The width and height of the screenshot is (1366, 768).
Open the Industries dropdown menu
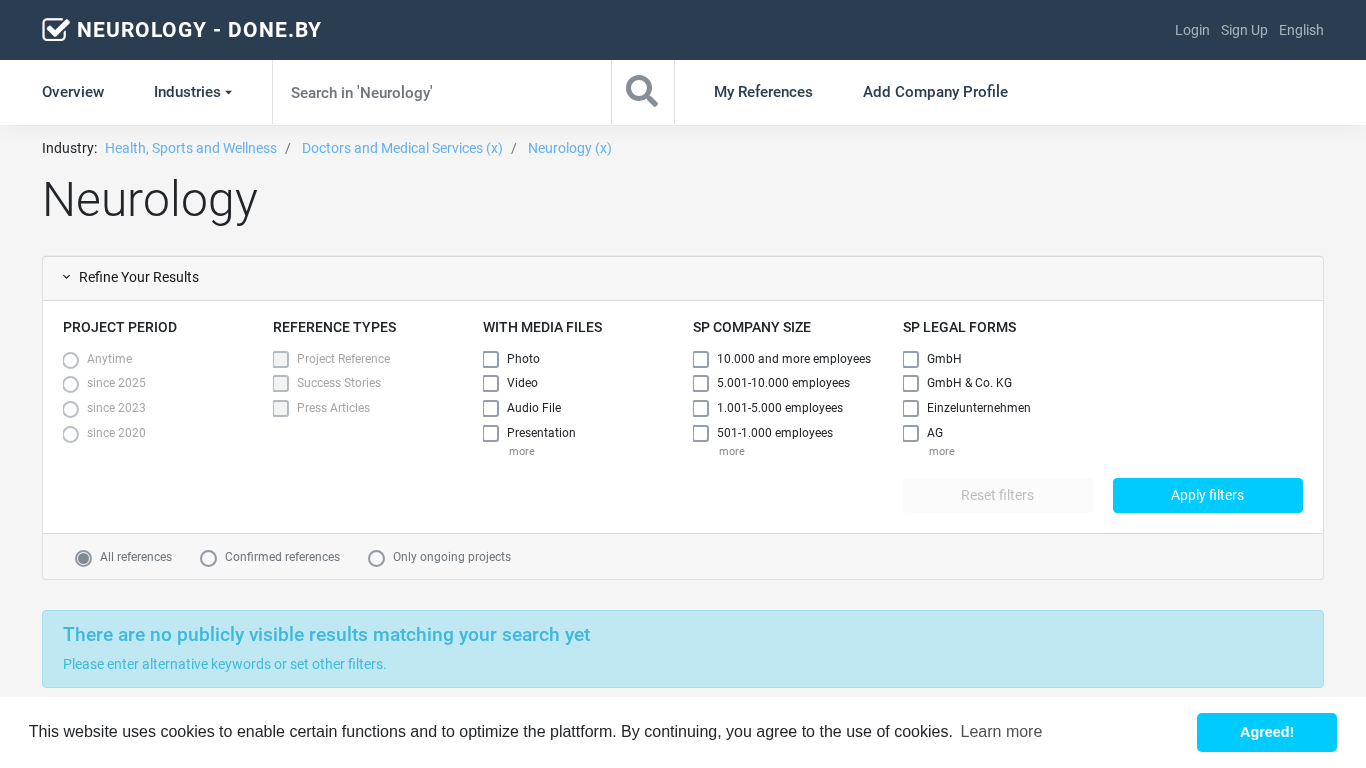(193, 92)
